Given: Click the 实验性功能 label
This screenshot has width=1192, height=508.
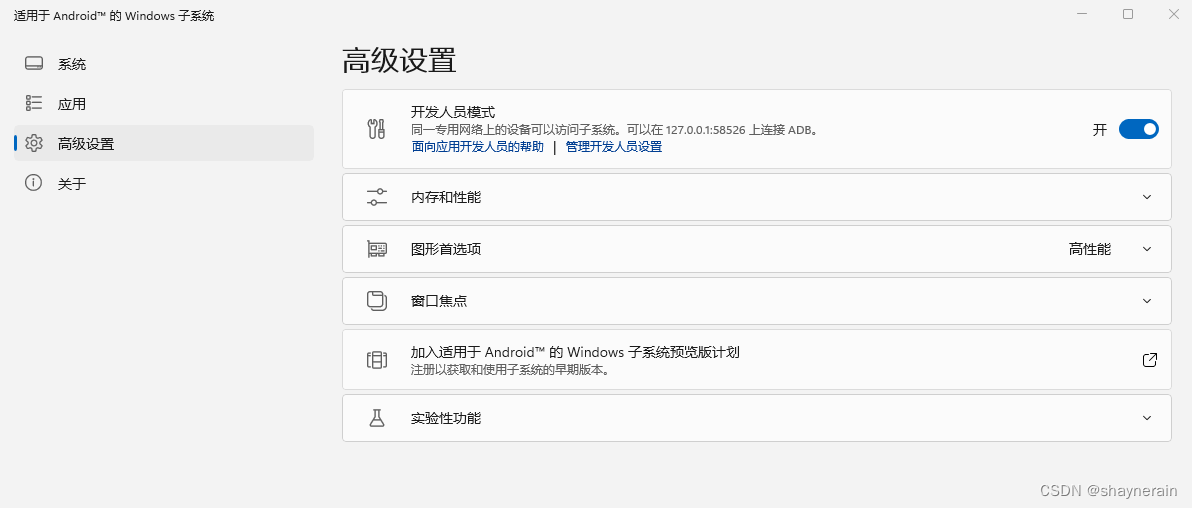Looking at the screenshot, I should click(445, 418).
